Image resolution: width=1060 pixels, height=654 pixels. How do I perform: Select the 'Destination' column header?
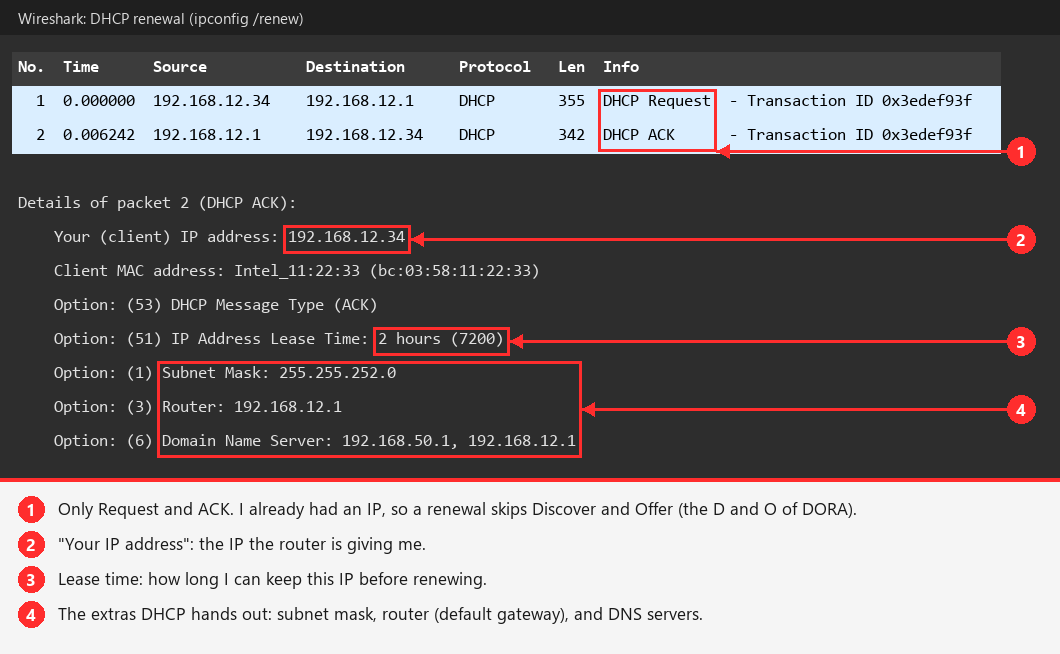[x=355, y=67]
